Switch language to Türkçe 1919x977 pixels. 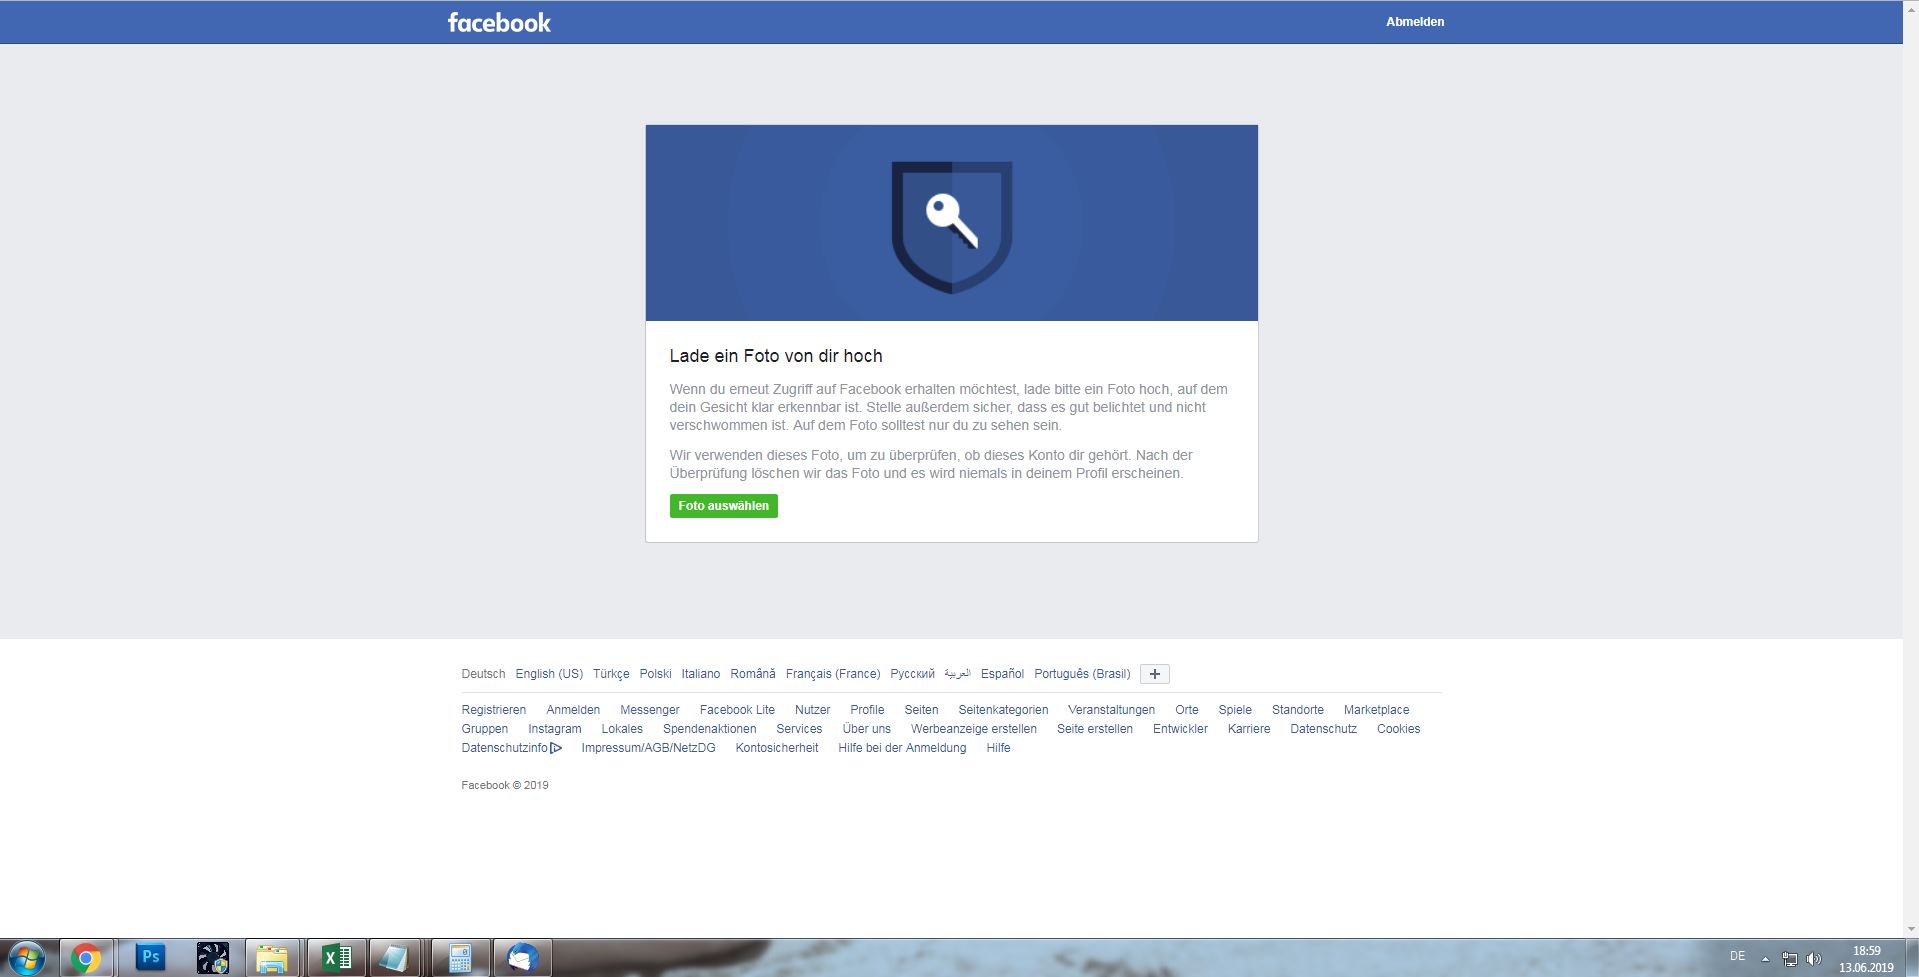611,674
